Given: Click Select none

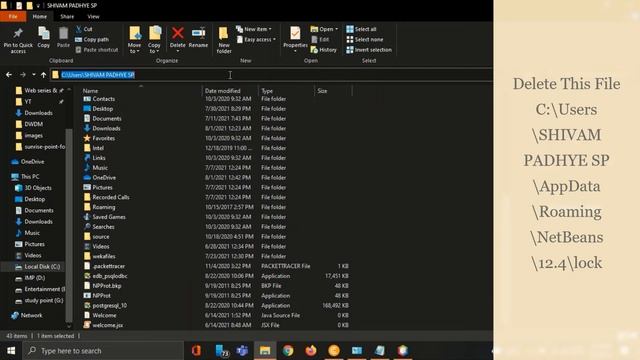Looking at the screenshot, I should 364,40.
